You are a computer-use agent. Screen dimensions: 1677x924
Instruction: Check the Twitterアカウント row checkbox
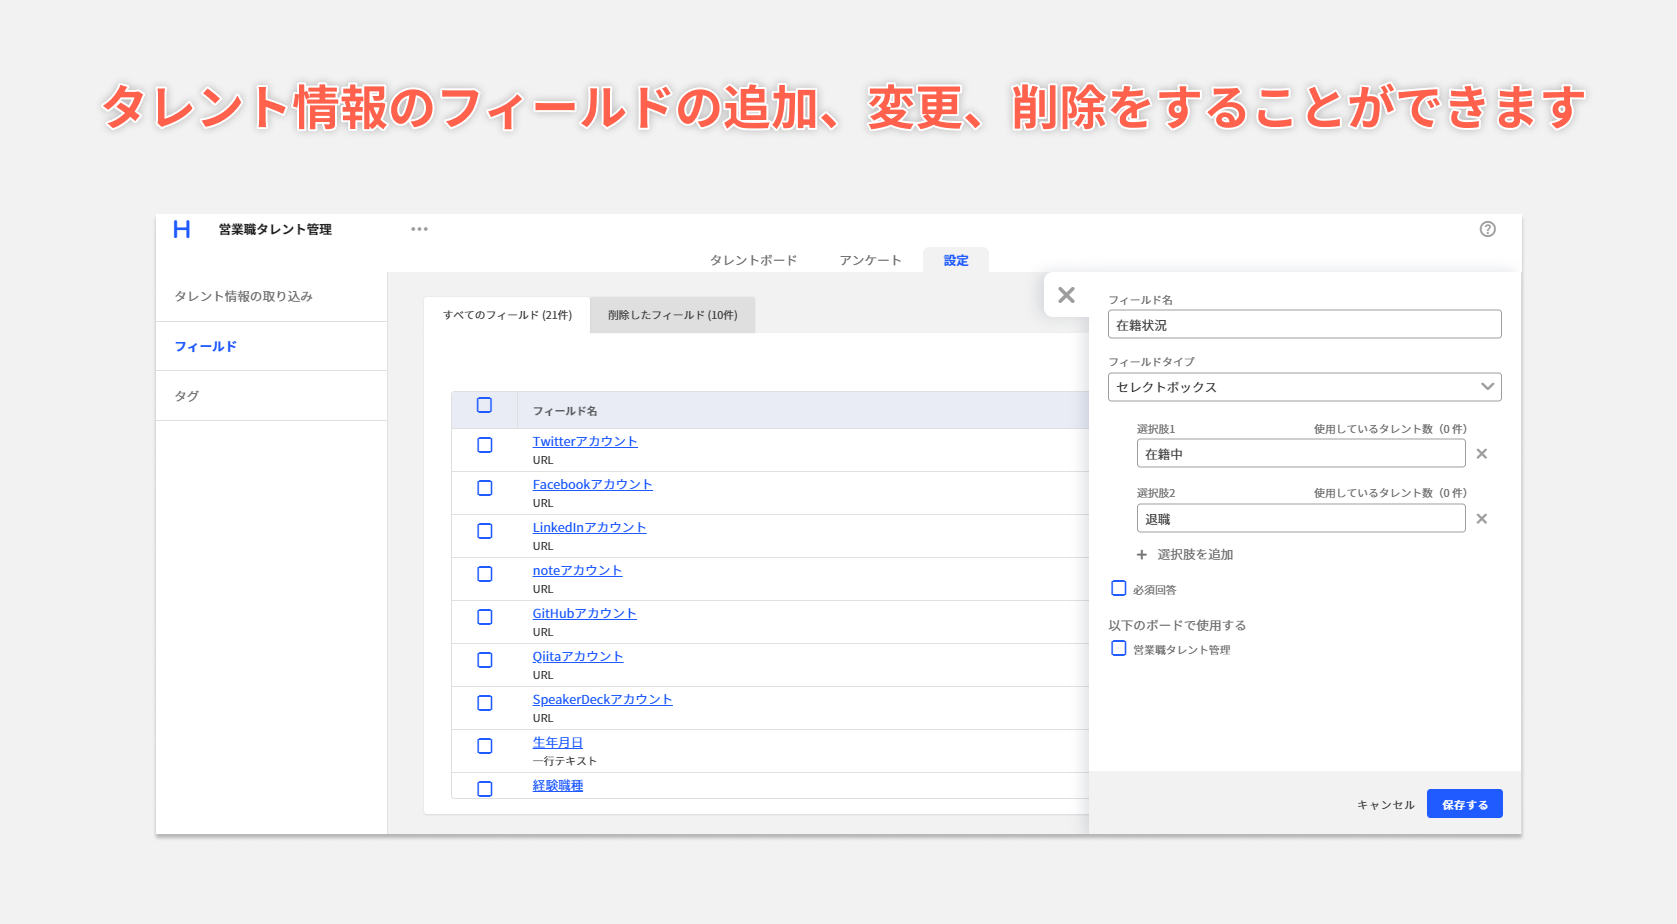pyautogui.click(x=485, y=445)
